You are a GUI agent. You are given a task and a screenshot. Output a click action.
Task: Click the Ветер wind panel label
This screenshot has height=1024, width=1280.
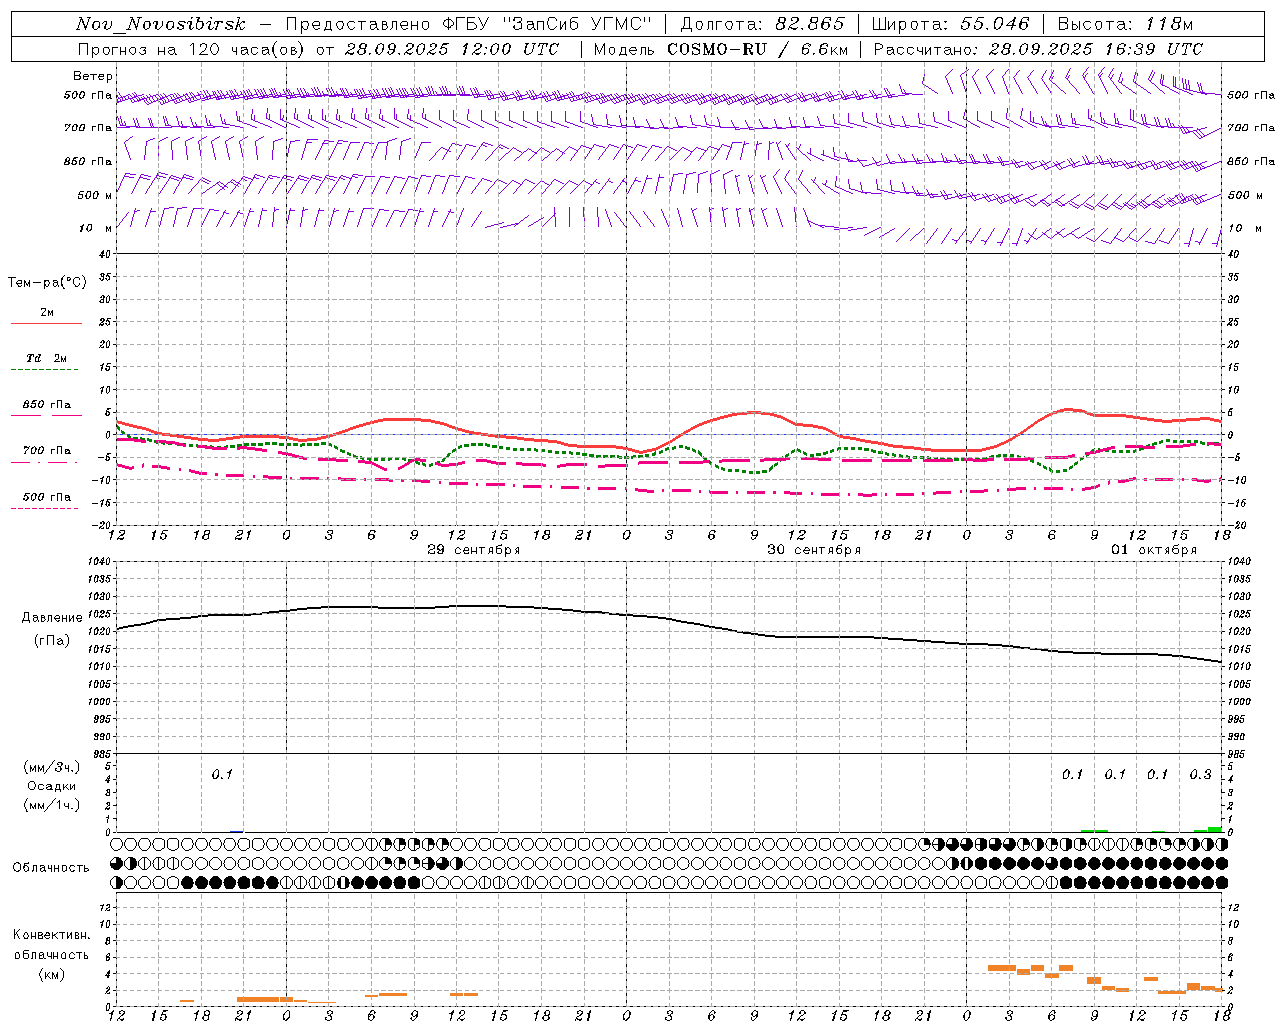pos(93,76)
